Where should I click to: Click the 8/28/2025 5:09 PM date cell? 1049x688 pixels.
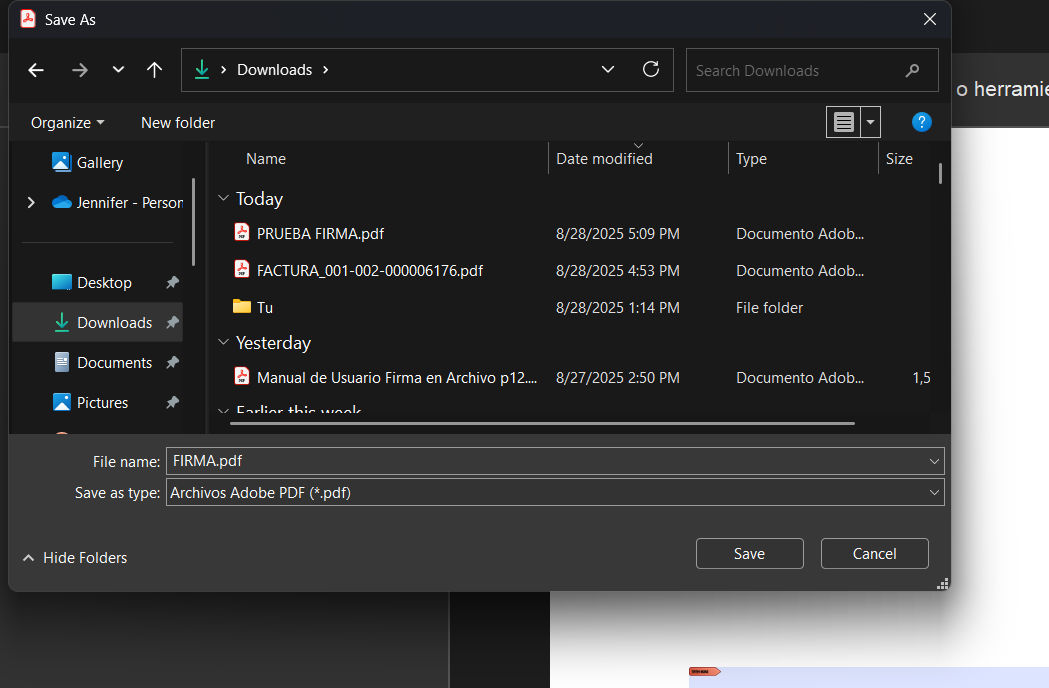[x=617, y=234]
